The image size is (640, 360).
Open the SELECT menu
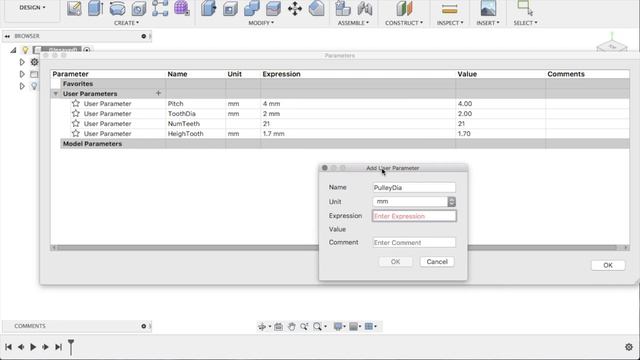pos(526,23)
